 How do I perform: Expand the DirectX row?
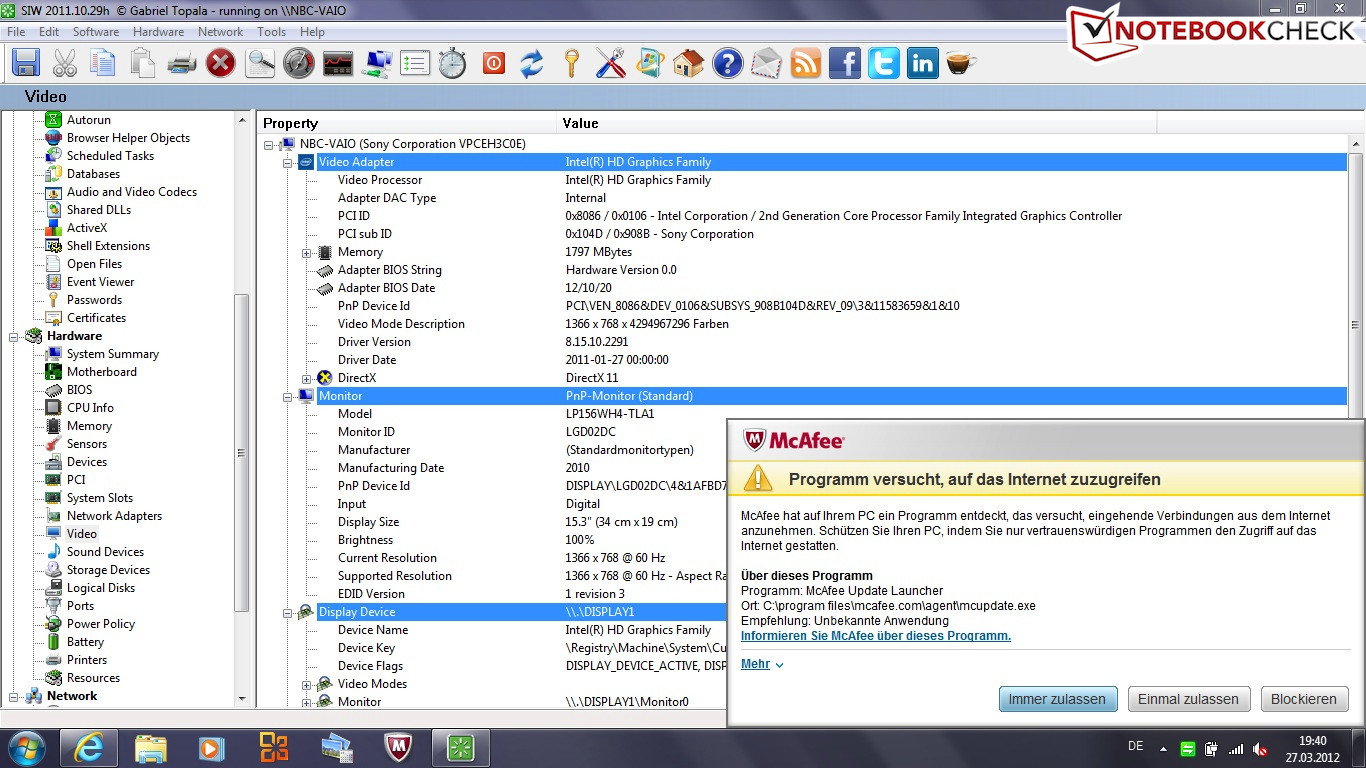[307, 378]
